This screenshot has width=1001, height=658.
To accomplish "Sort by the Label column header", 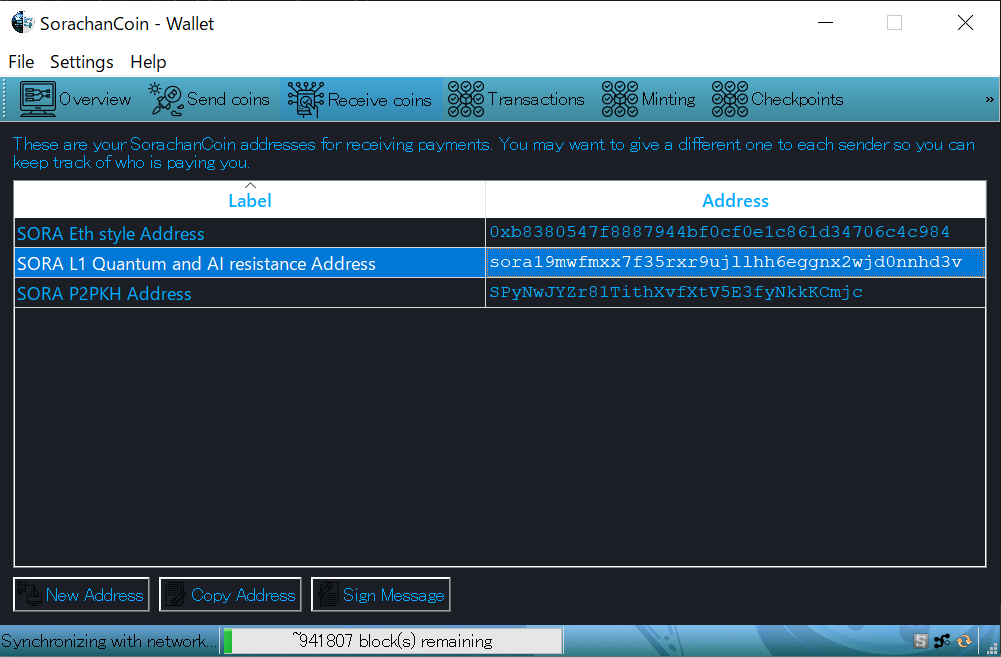I will [250, 200].
